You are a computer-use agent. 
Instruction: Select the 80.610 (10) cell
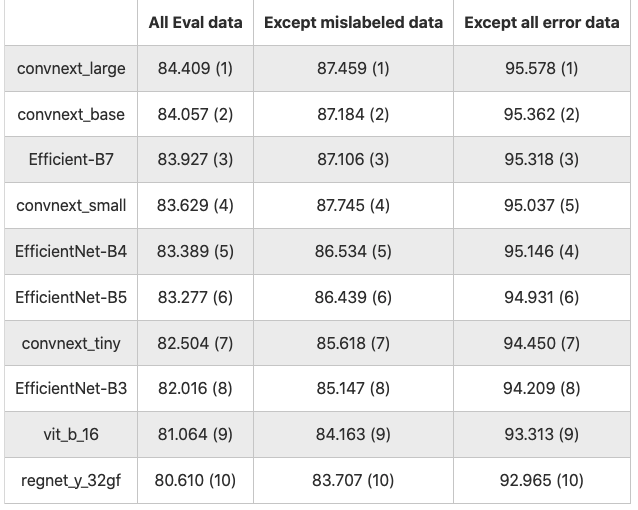coord(195,481)
